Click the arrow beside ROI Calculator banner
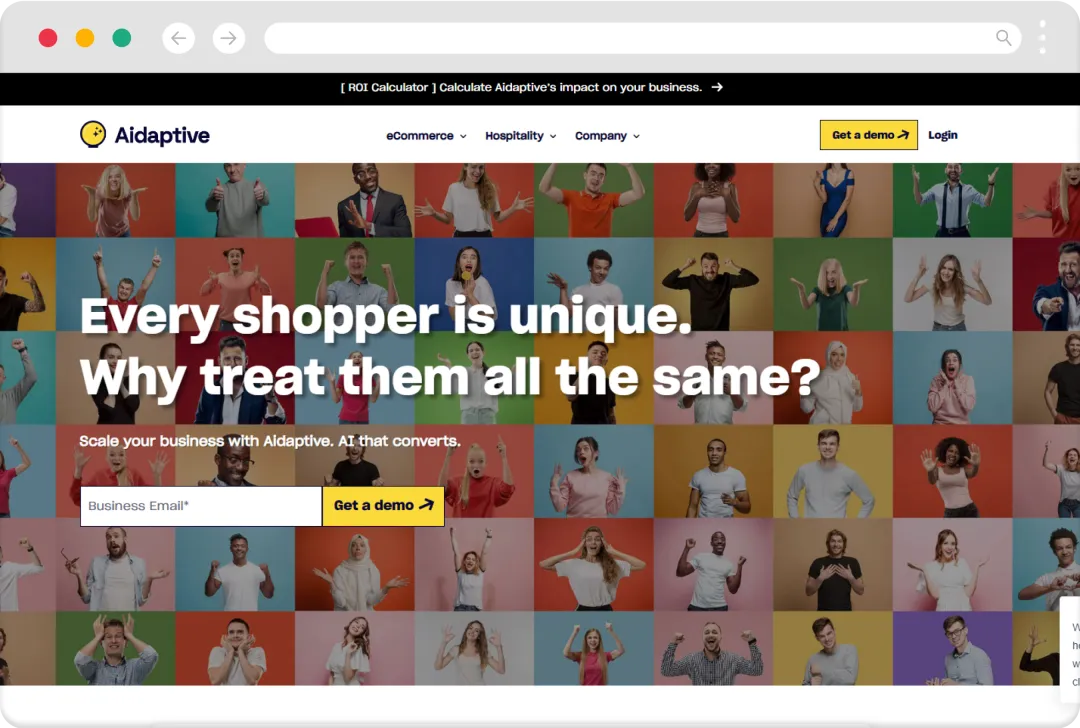1080x728 pixels. click(717, 87)
